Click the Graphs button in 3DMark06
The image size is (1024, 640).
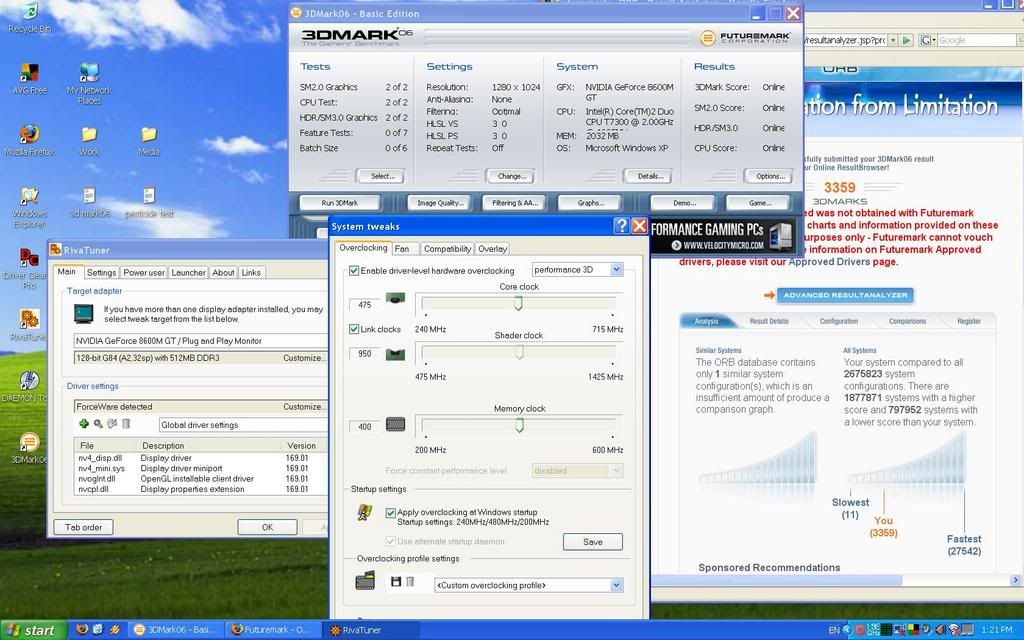[590, 203]
